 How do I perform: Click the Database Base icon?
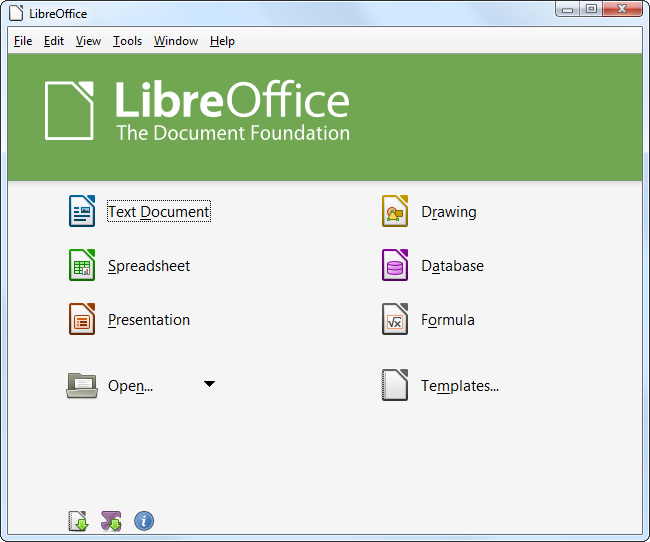click(395, 265)
